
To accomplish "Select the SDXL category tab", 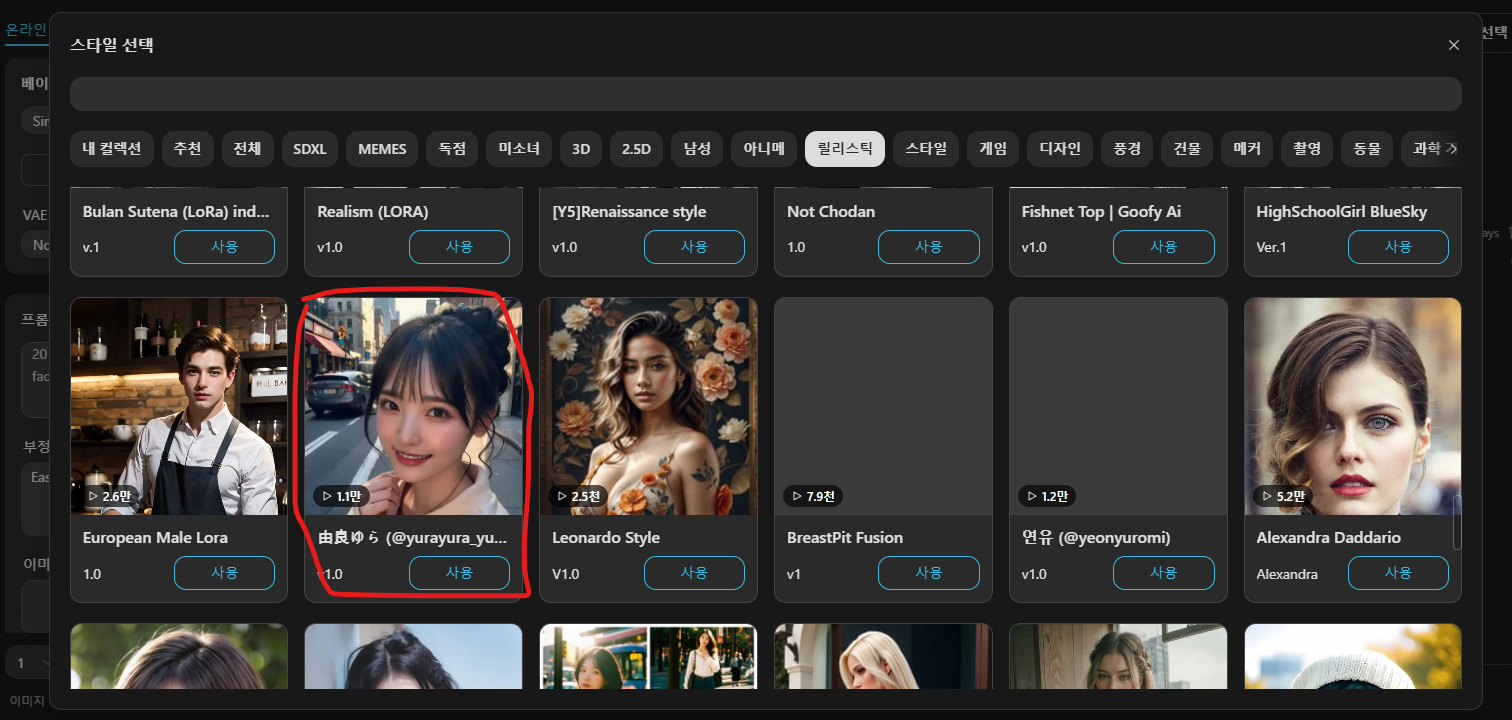I will [x=310, y=149].
